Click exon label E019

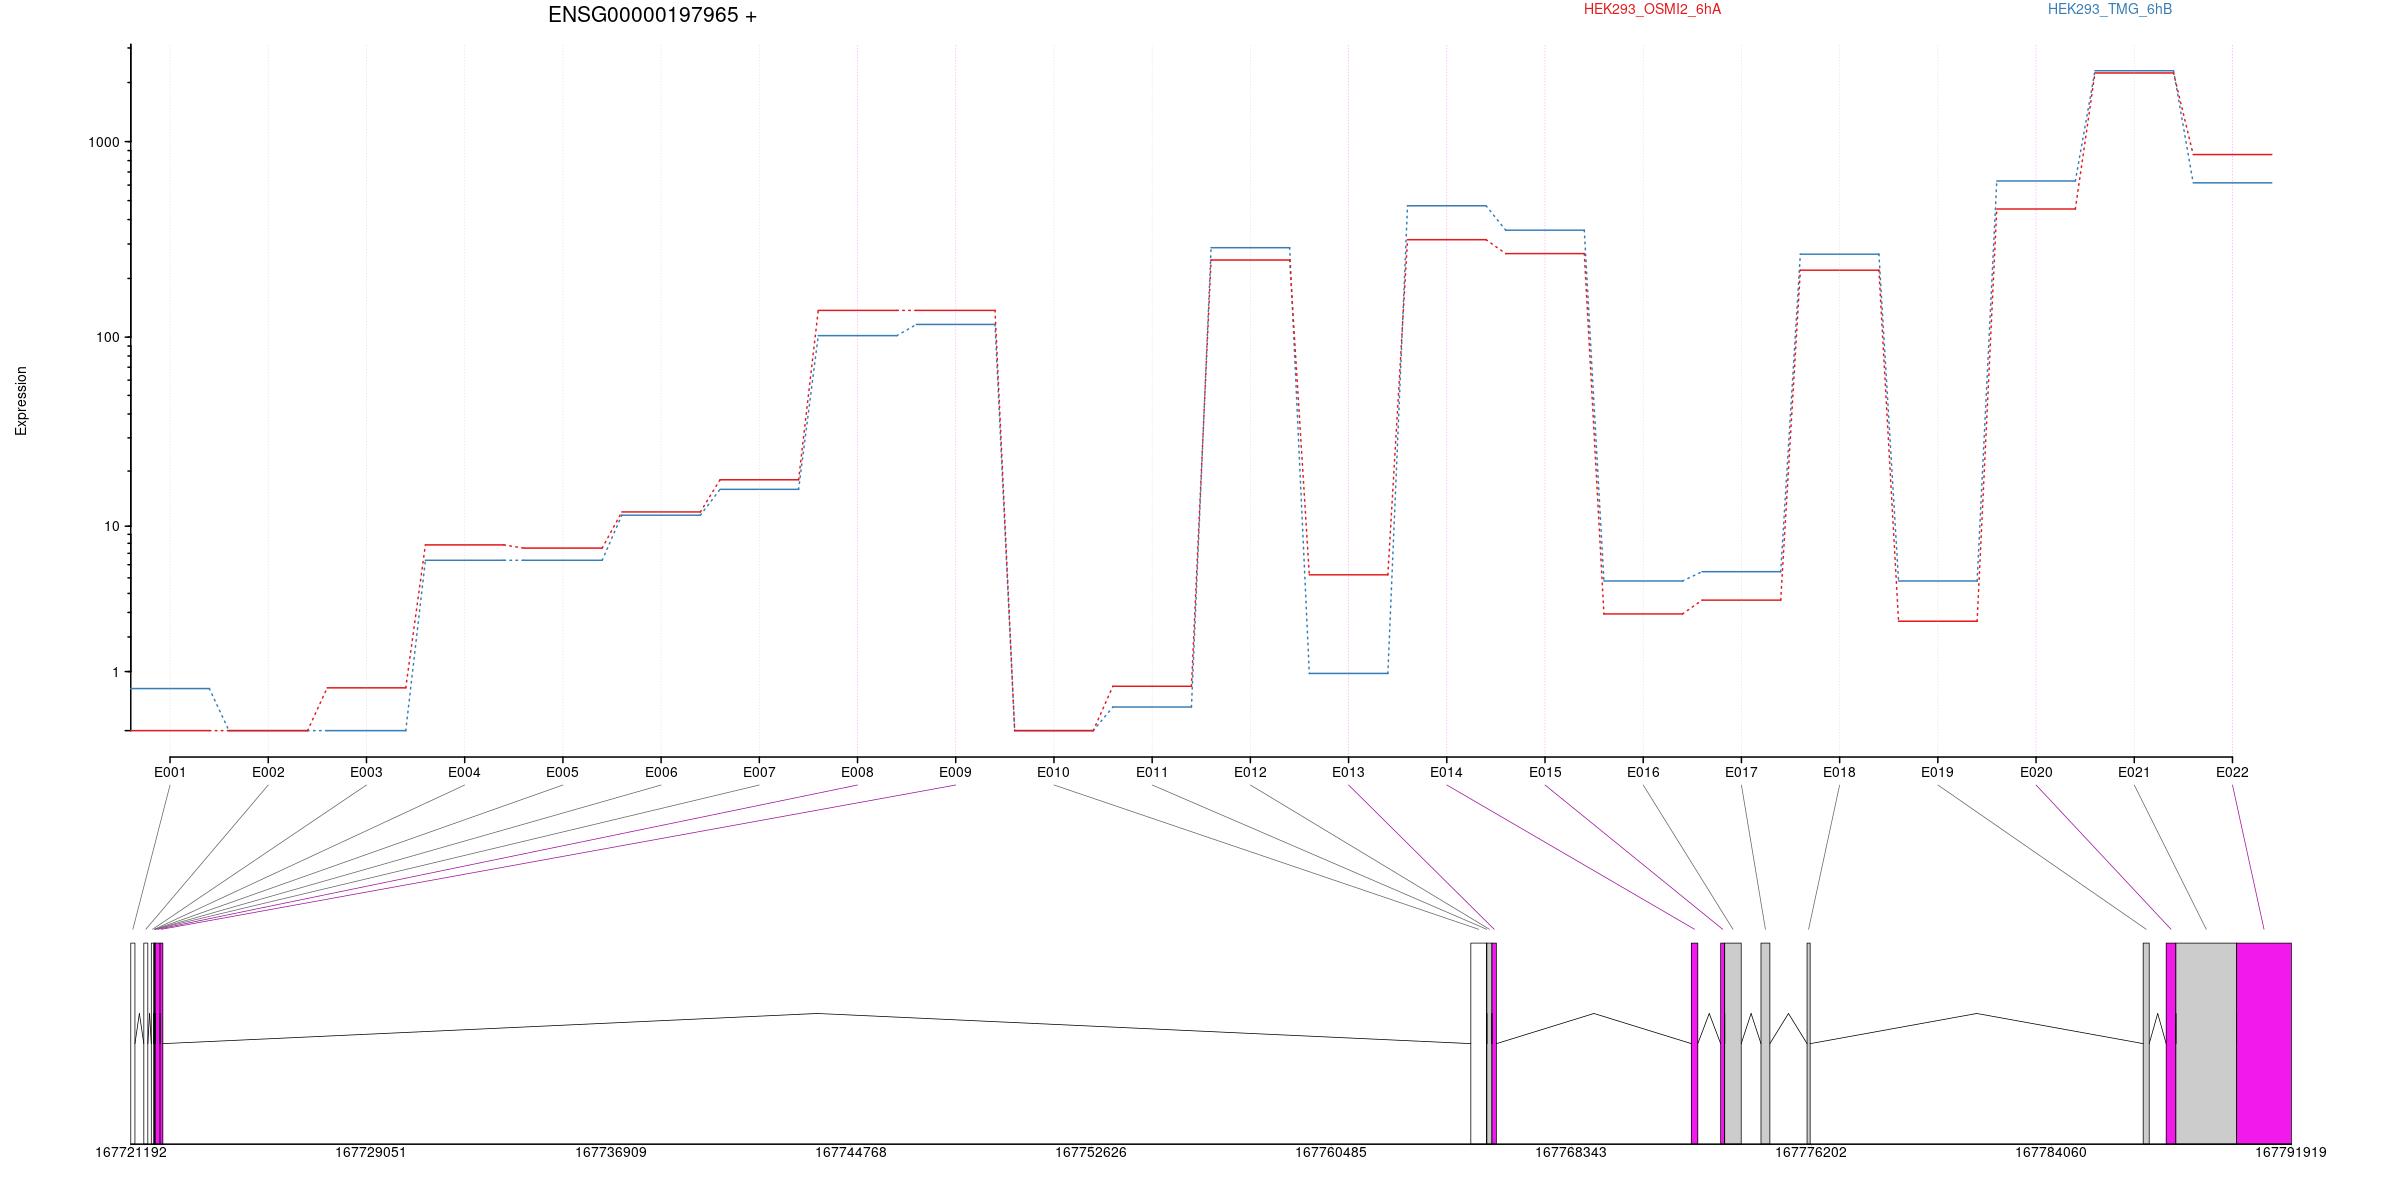click(1937, 772)
